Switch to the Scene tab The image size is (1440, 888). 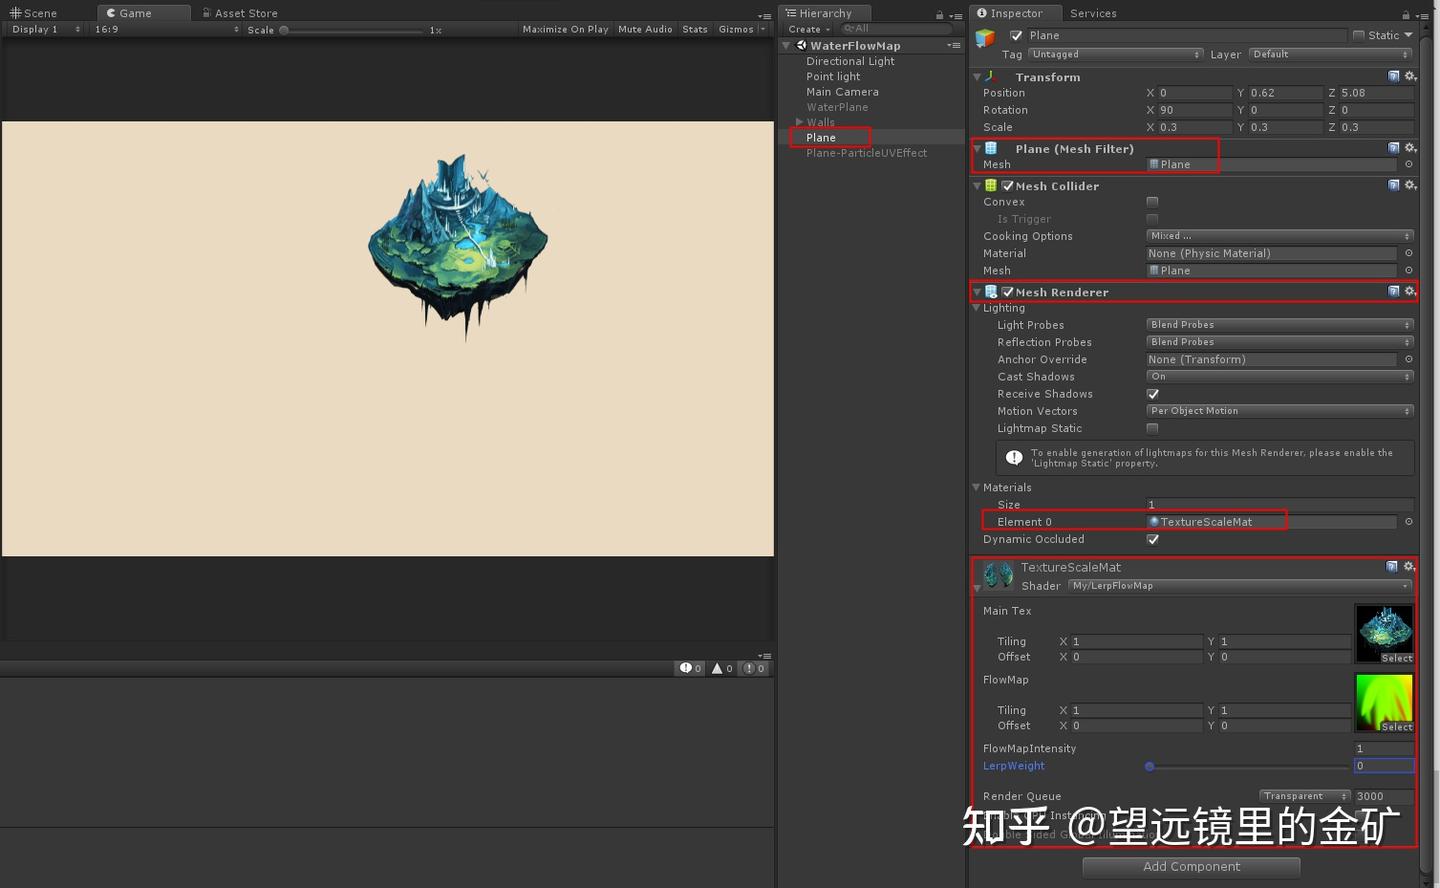coord(34,13)
